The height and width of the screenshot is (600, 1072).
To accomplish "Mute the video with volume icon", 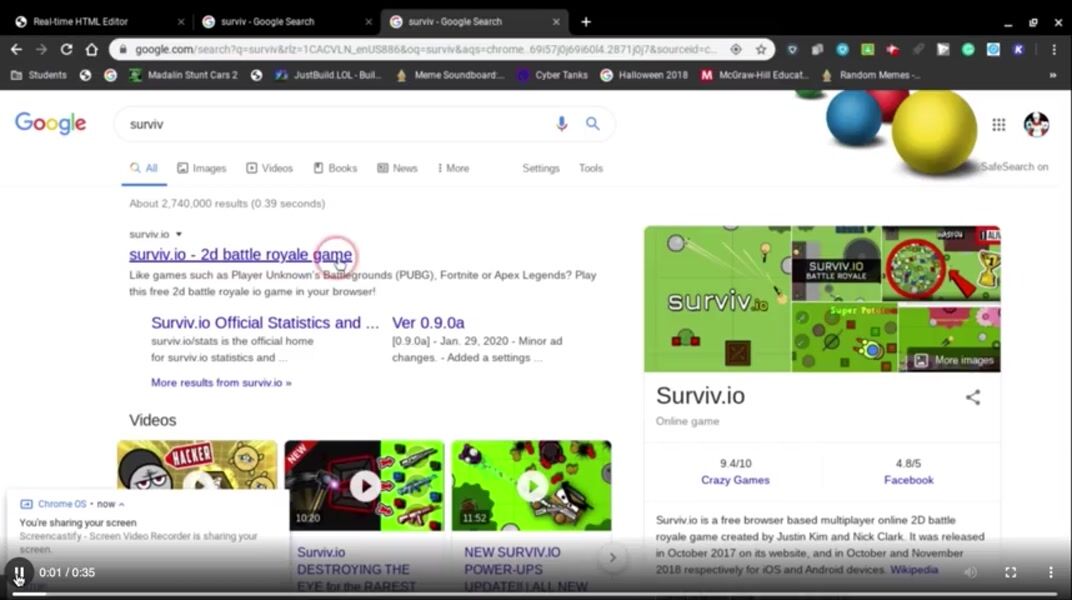I will [970, 572].
